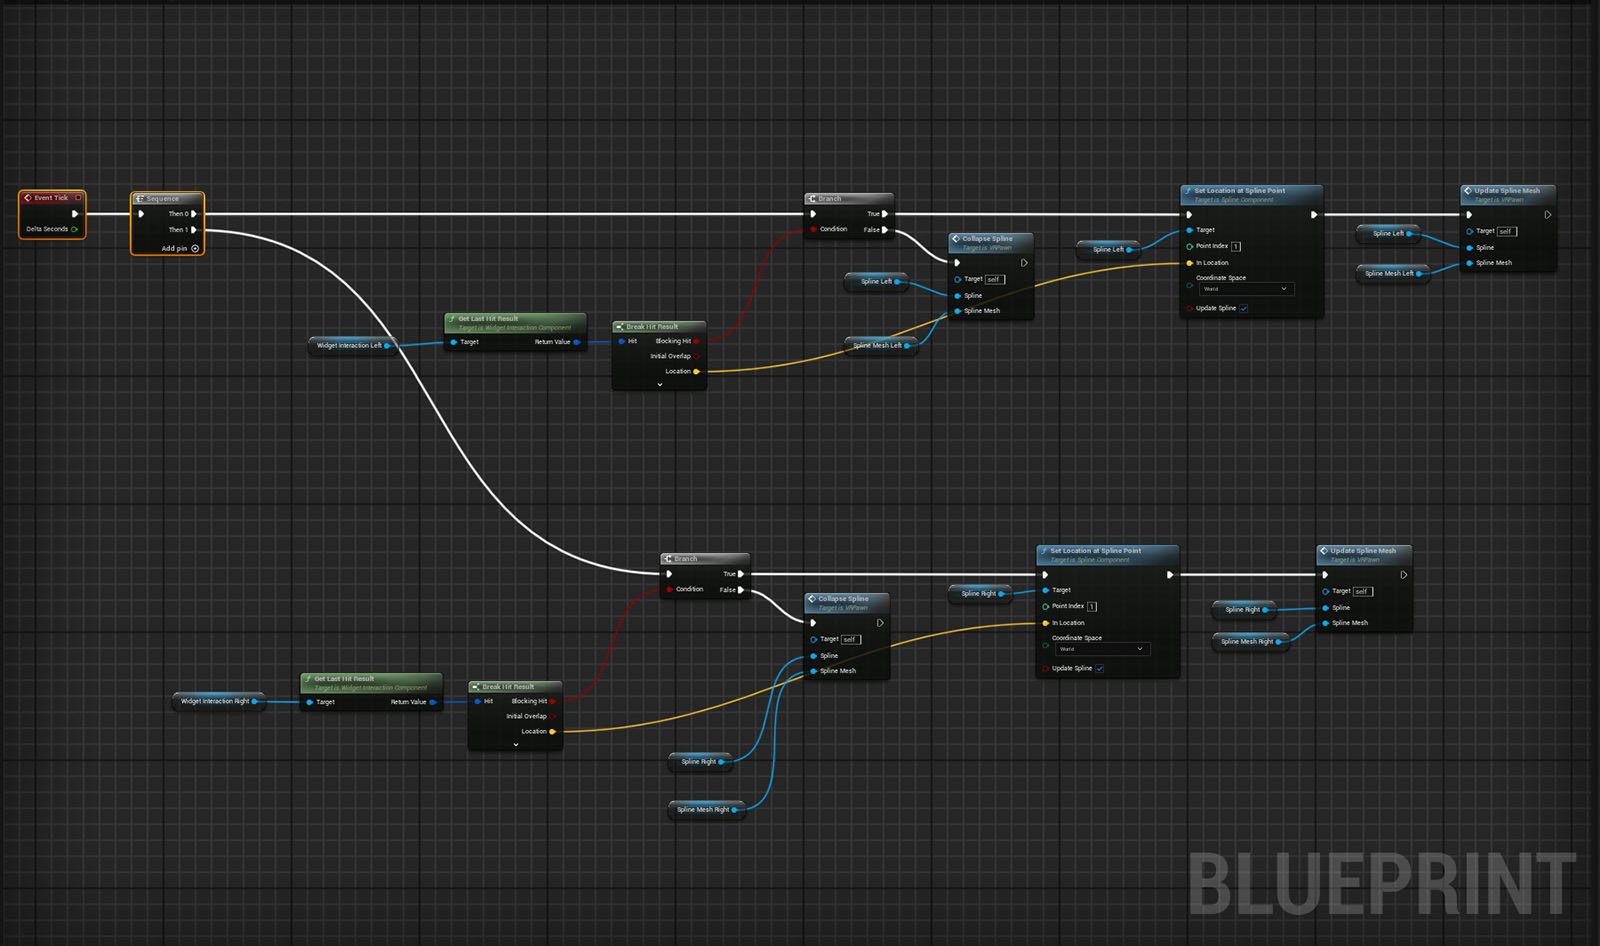
Task: Click the Then 1 execution pin on Sequence
Action: [194, 230]
